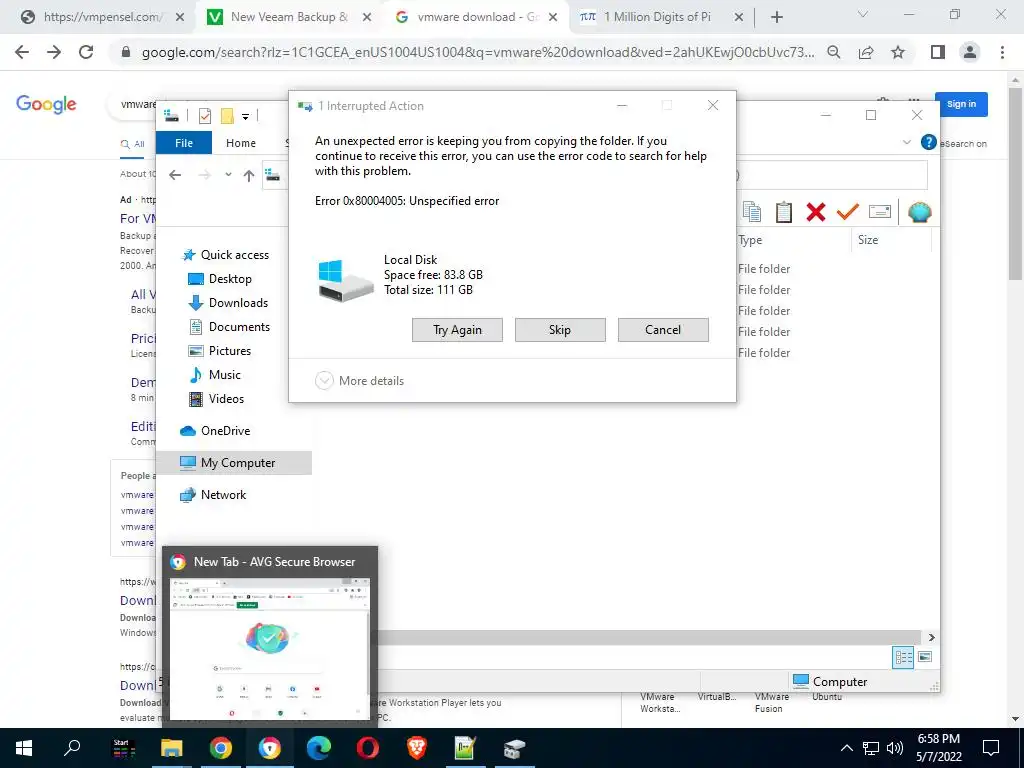The height and width of the screenshot is (768, 1024).
Task: Open Pictures in the navigation pane
Action: pos(220,351)
